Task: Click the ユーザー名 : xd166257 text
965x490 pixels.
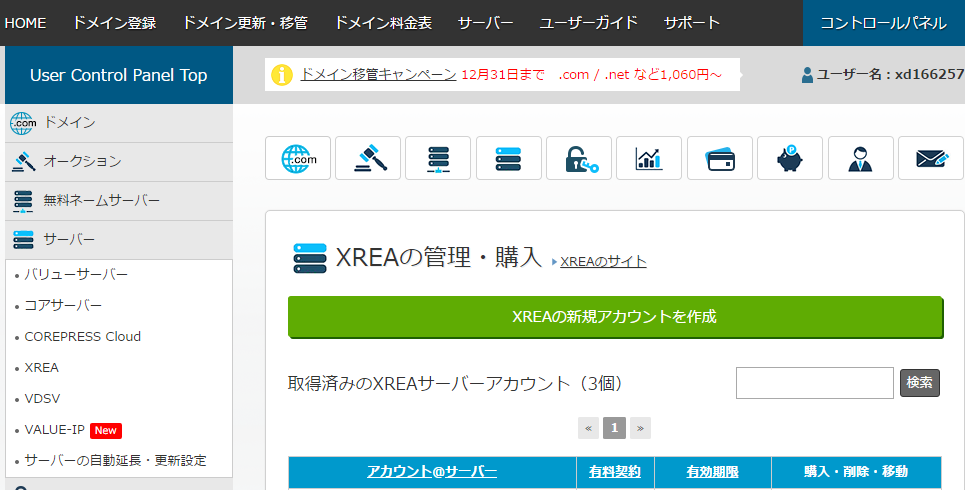Action: click(891, 74)
